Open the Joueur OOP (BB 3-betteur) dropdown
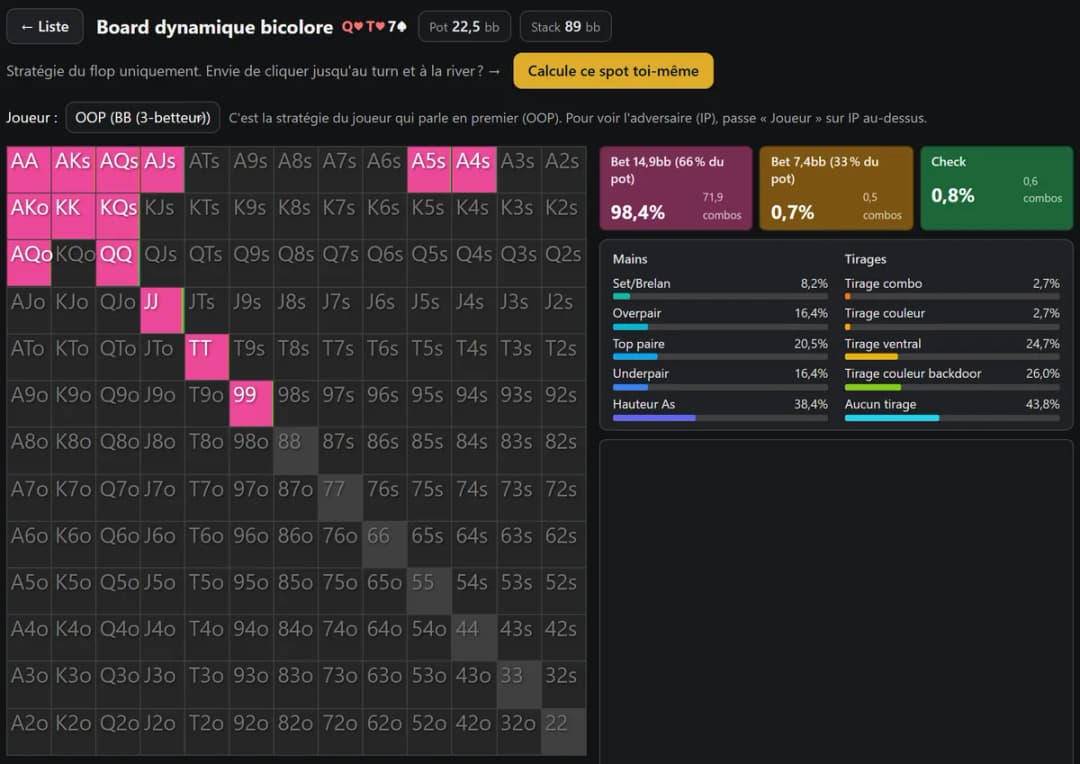The width and height of the screenshot is (1080, 764). click(143, 117)
